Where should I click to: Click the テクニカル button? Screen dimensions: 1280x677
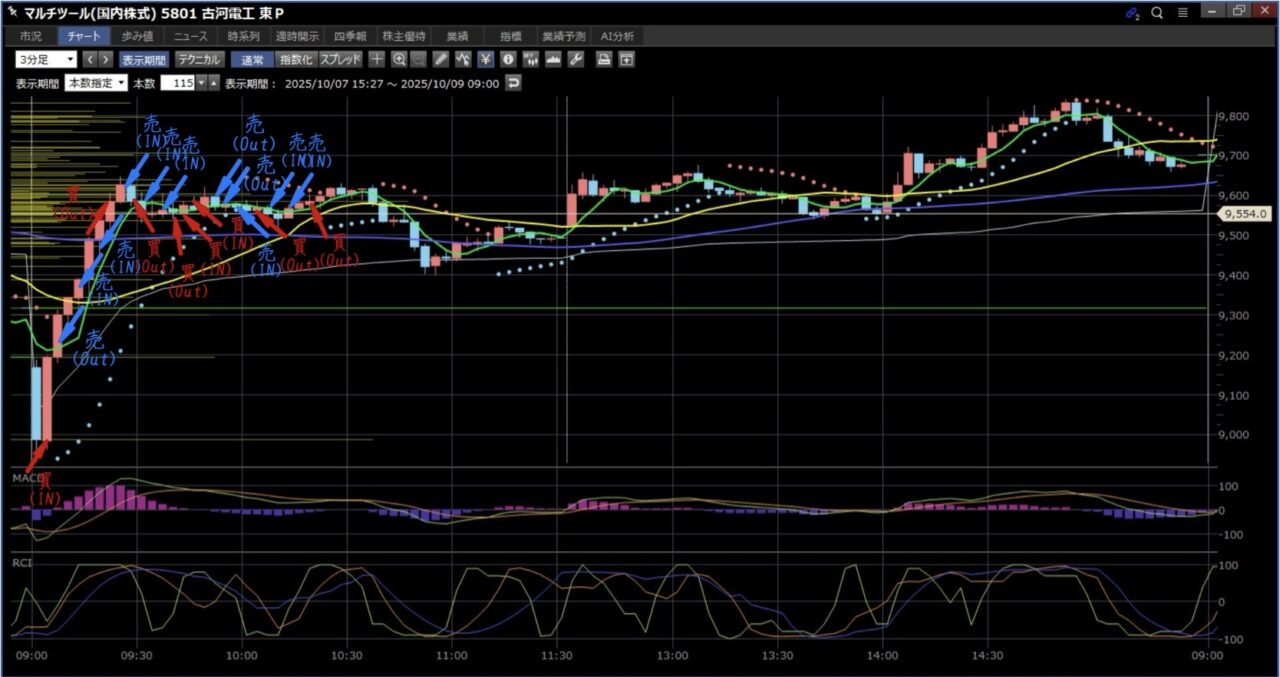coord(199,59)
